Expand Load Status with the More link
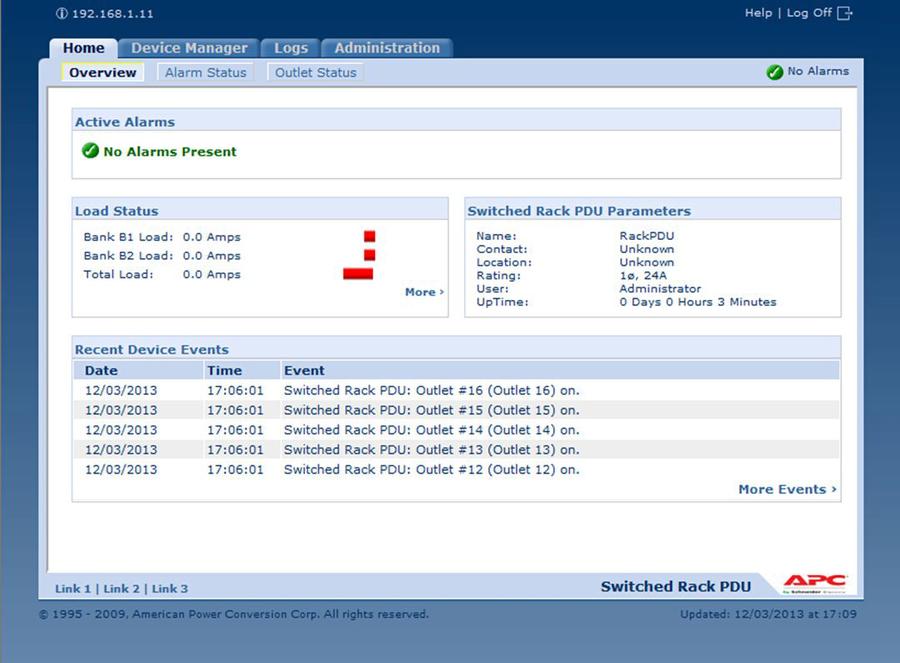Image resolution: width=900 pixels, height=663 pixels. tap(424, 292)
